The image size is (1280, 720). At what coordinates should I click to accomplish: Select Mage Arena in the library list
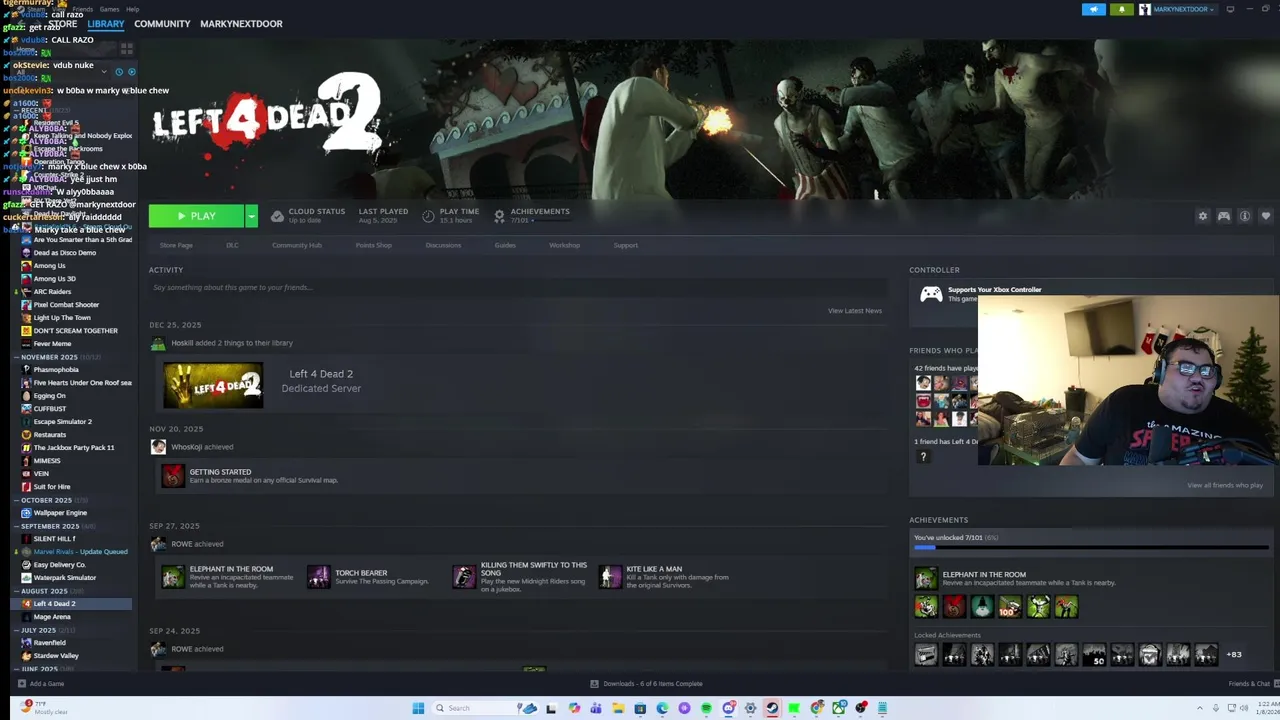pos(52,617)
